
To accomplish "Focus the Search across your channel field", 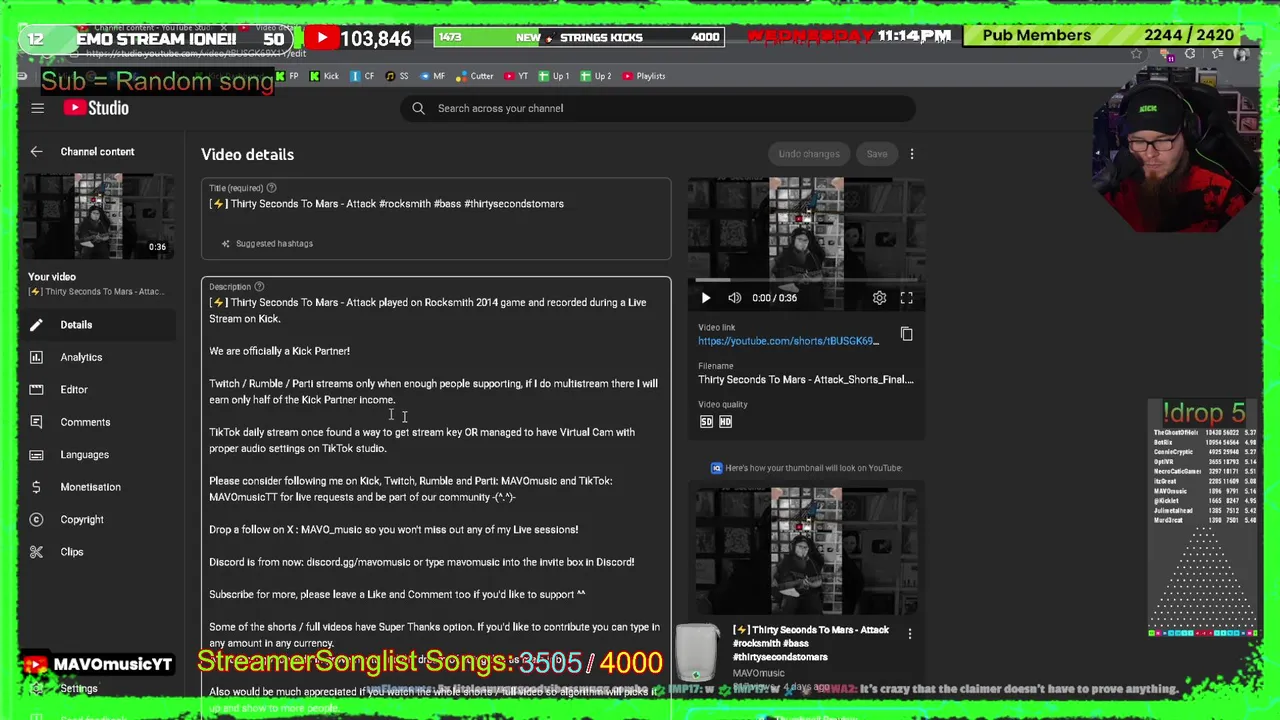I will click(658, 108).
